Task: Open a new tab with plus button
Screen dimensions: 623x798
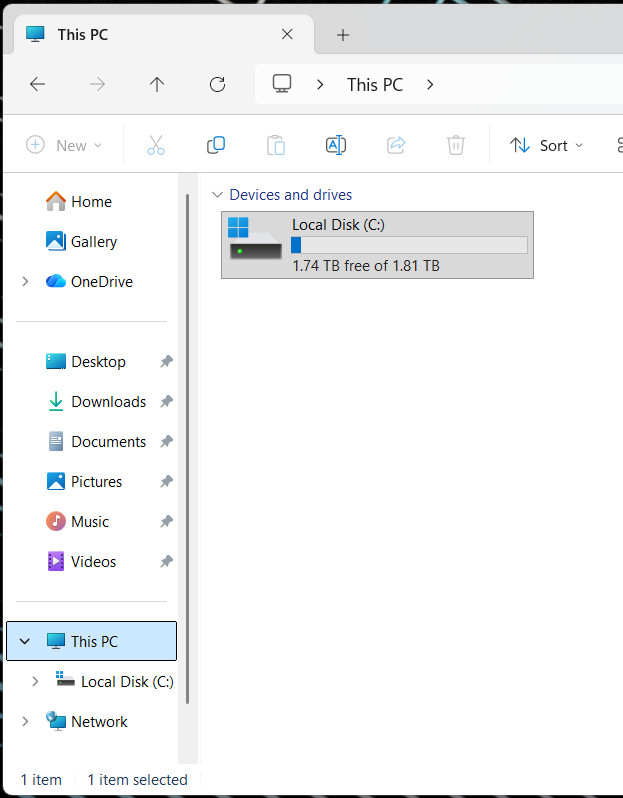Action: 343,35
